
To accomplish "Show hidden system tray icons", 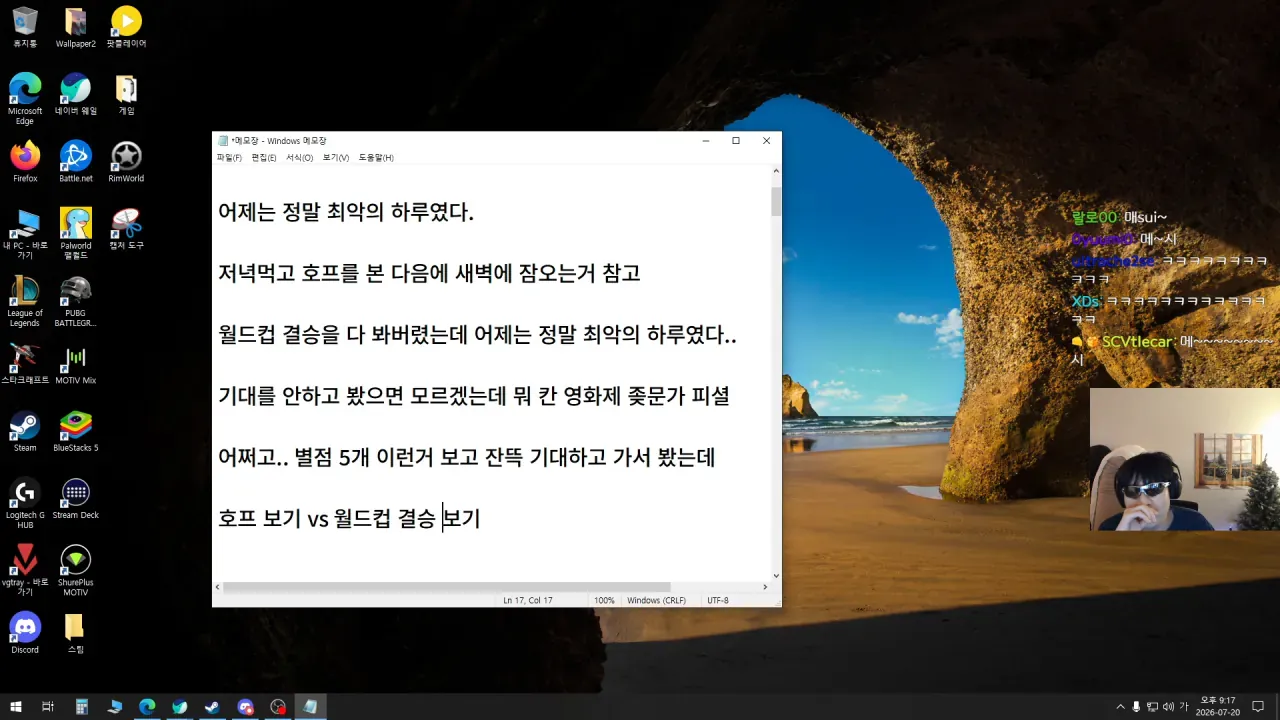I will tap(1120, 707).
